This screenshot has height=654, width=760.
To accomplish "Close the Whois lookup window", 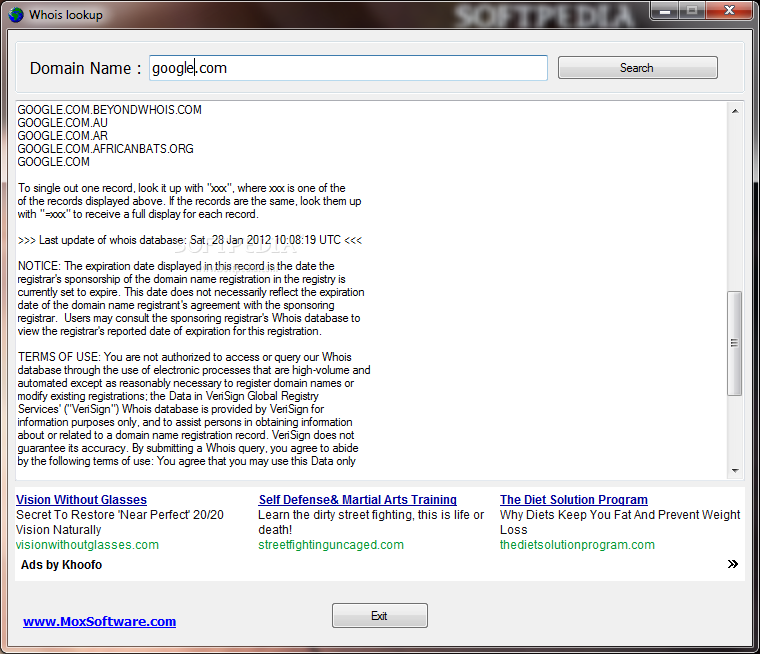I will tap(729, 11).
